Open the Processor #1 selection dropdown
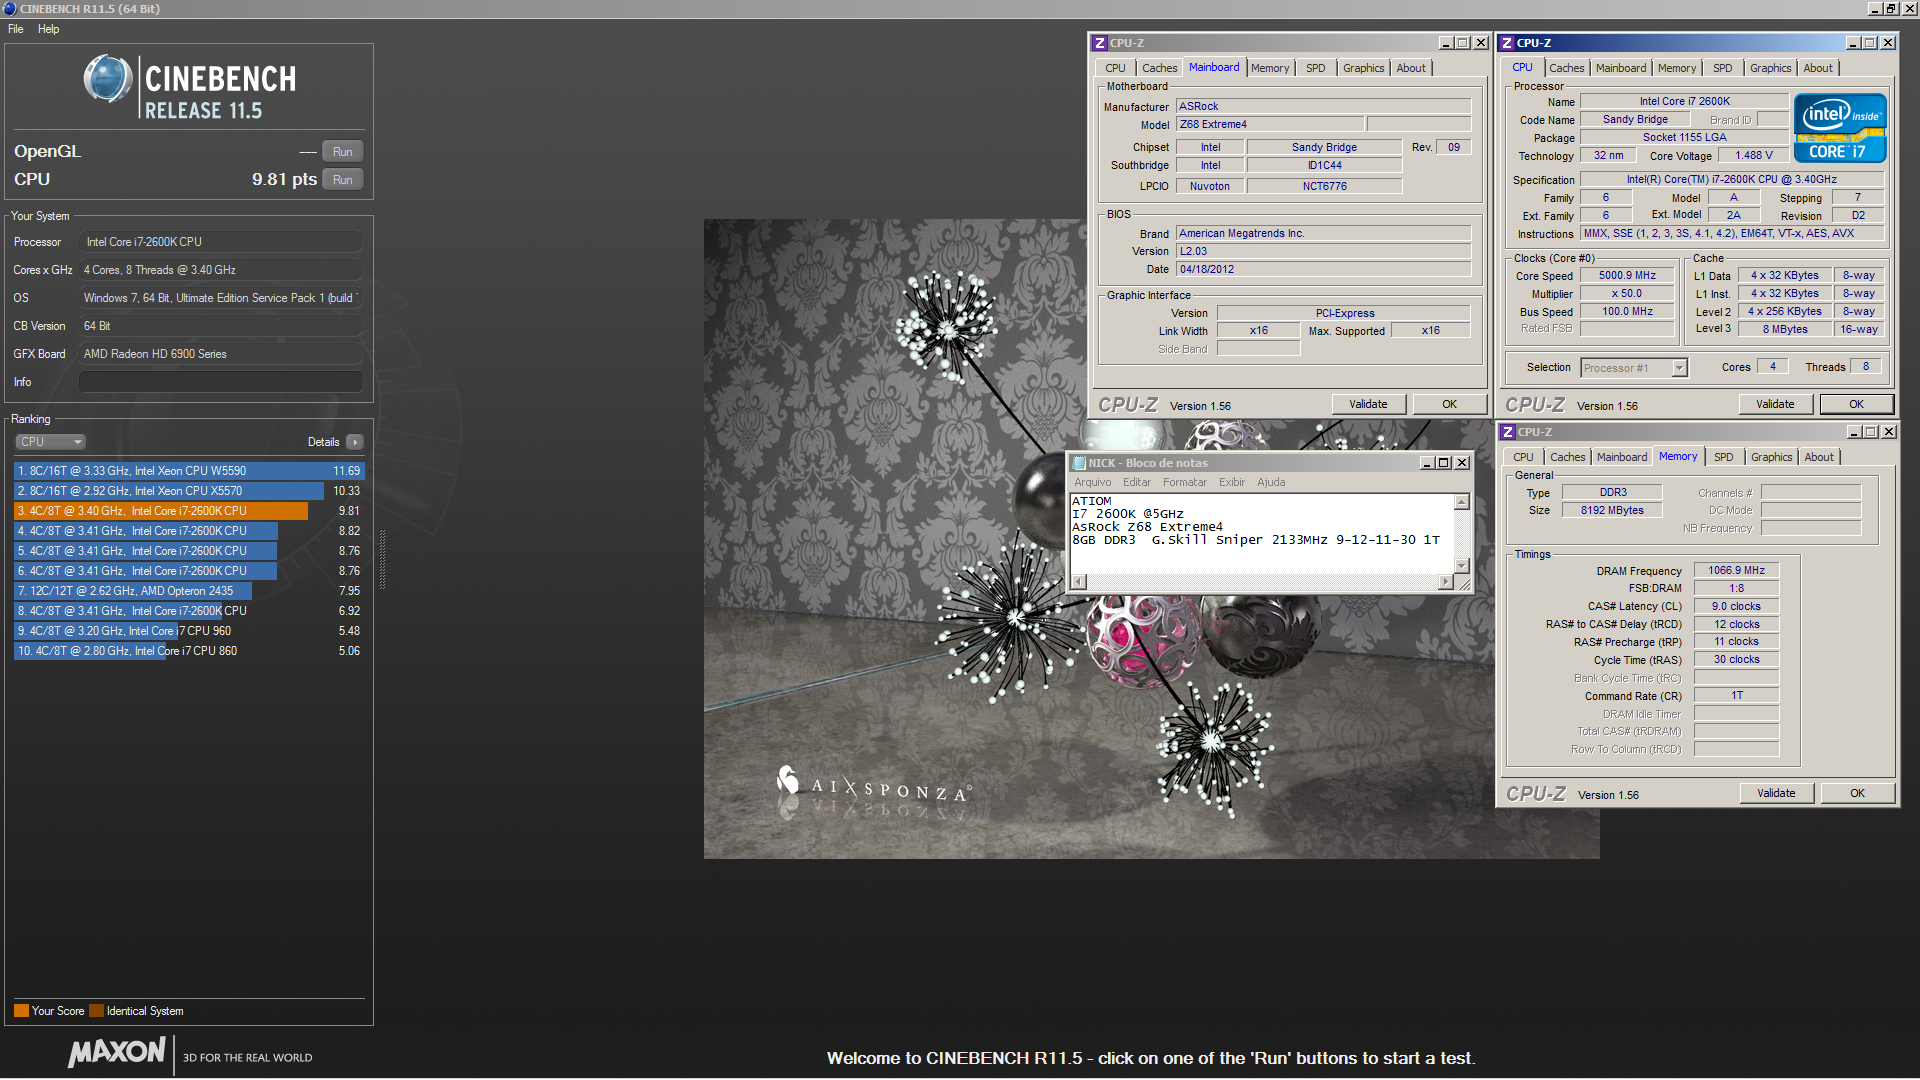Viewport: 1920px width, 1080px height. 1634,368
